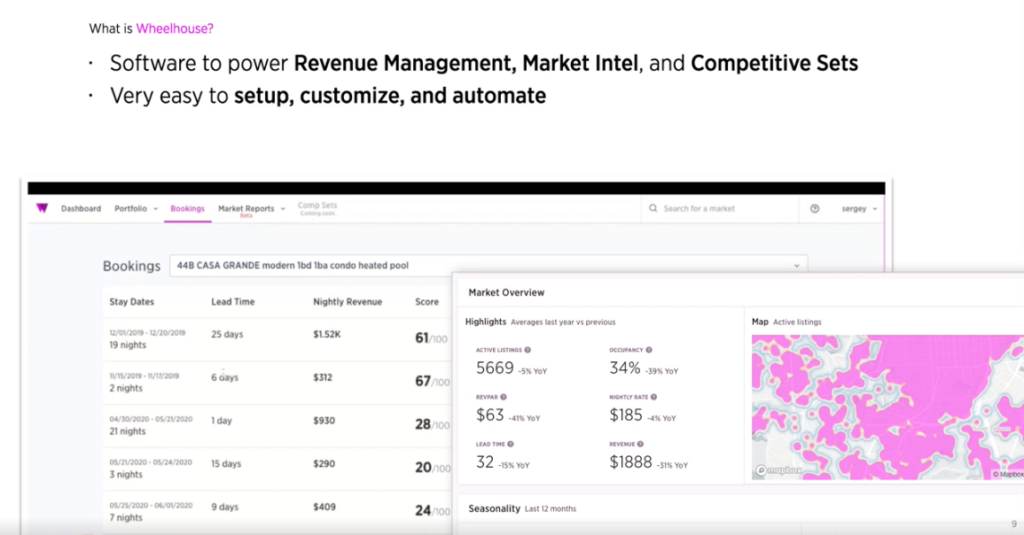Click the $63 RevPAR value
The width and height of the screenshot is (1024, 535).
tap(490, 415)
